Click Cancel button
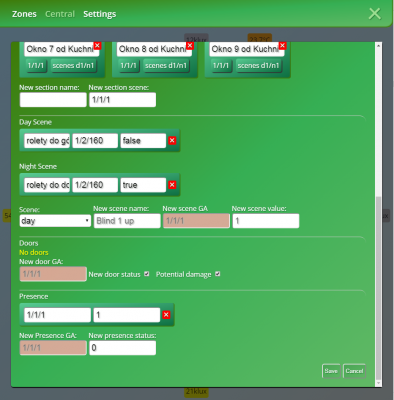The width and height of the screenshot is (394, 400). tap(354, 371)
